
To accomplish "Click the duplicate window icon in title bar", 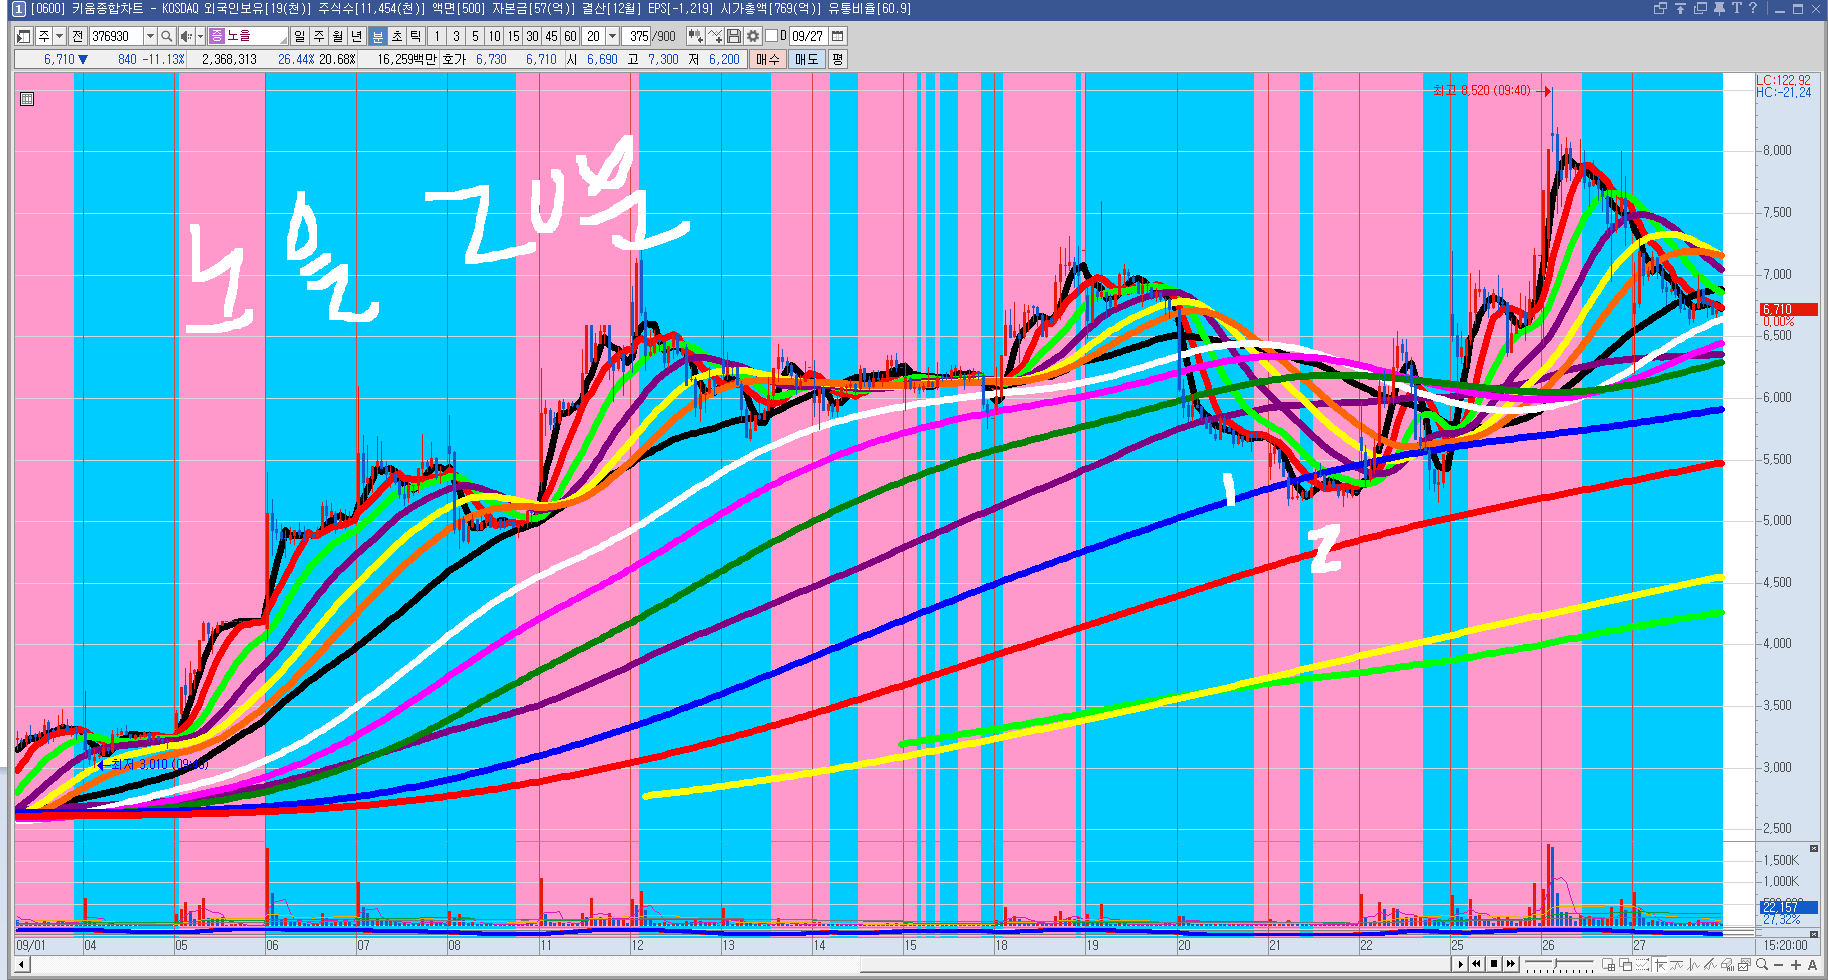I will click(x=1700, y=8).
